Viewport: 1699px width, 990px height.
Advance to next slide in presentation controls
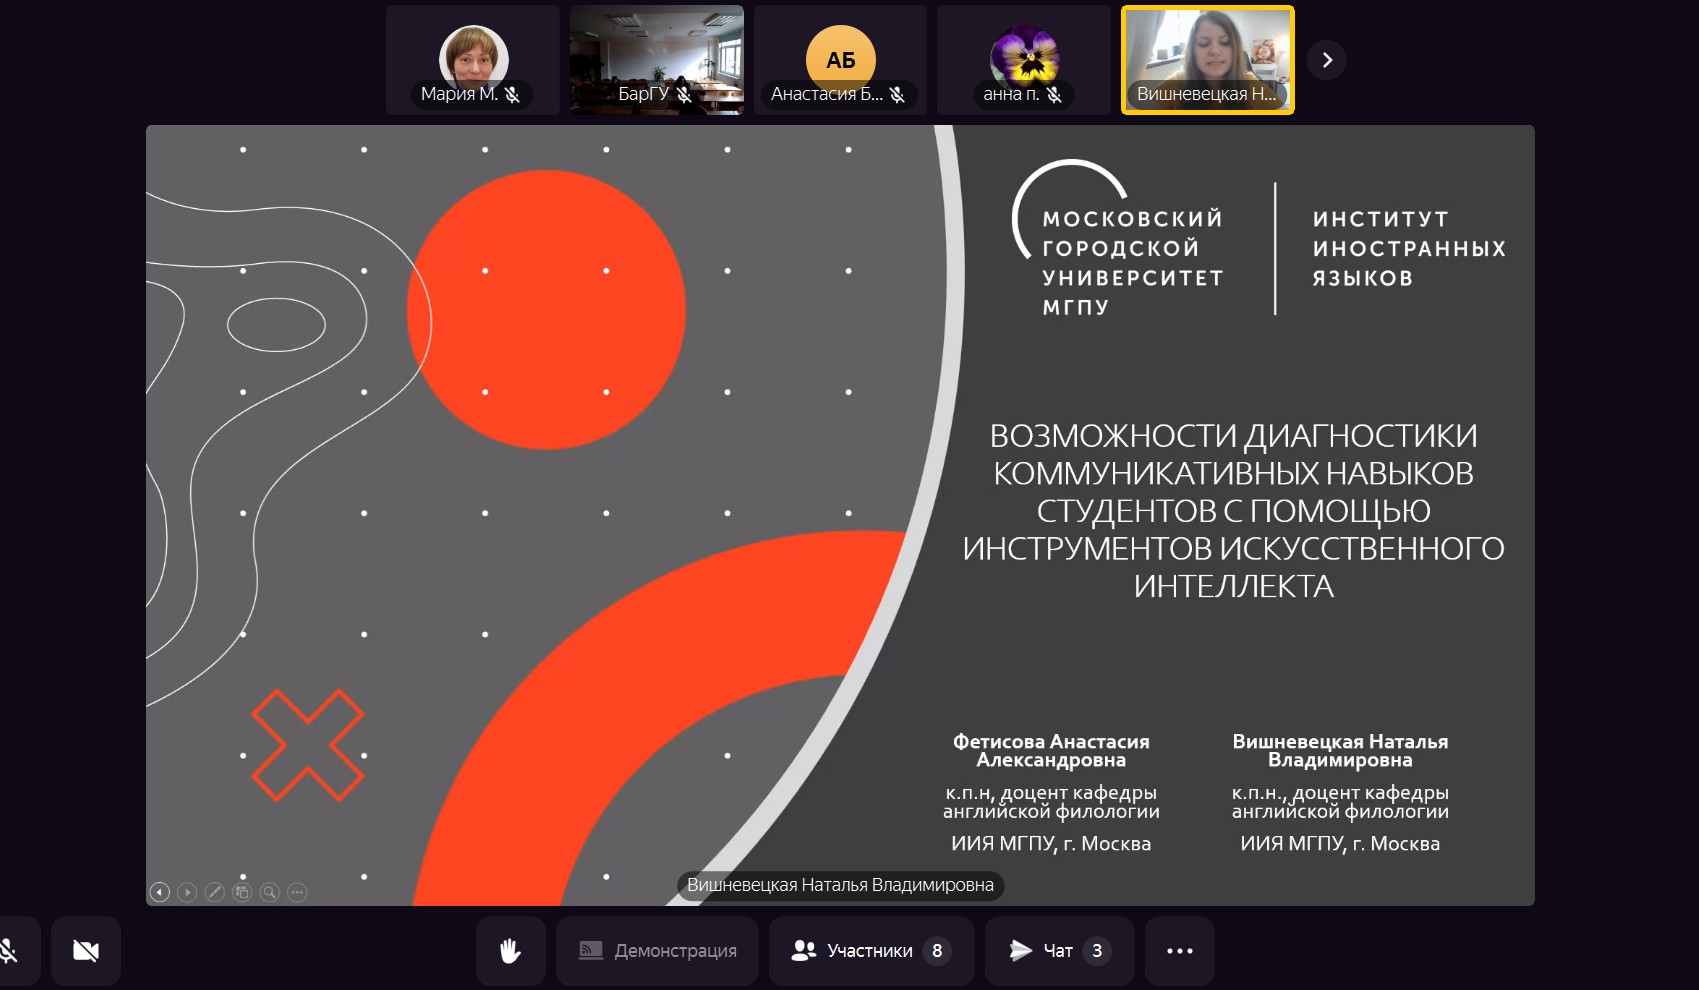[x=187, y=892]
